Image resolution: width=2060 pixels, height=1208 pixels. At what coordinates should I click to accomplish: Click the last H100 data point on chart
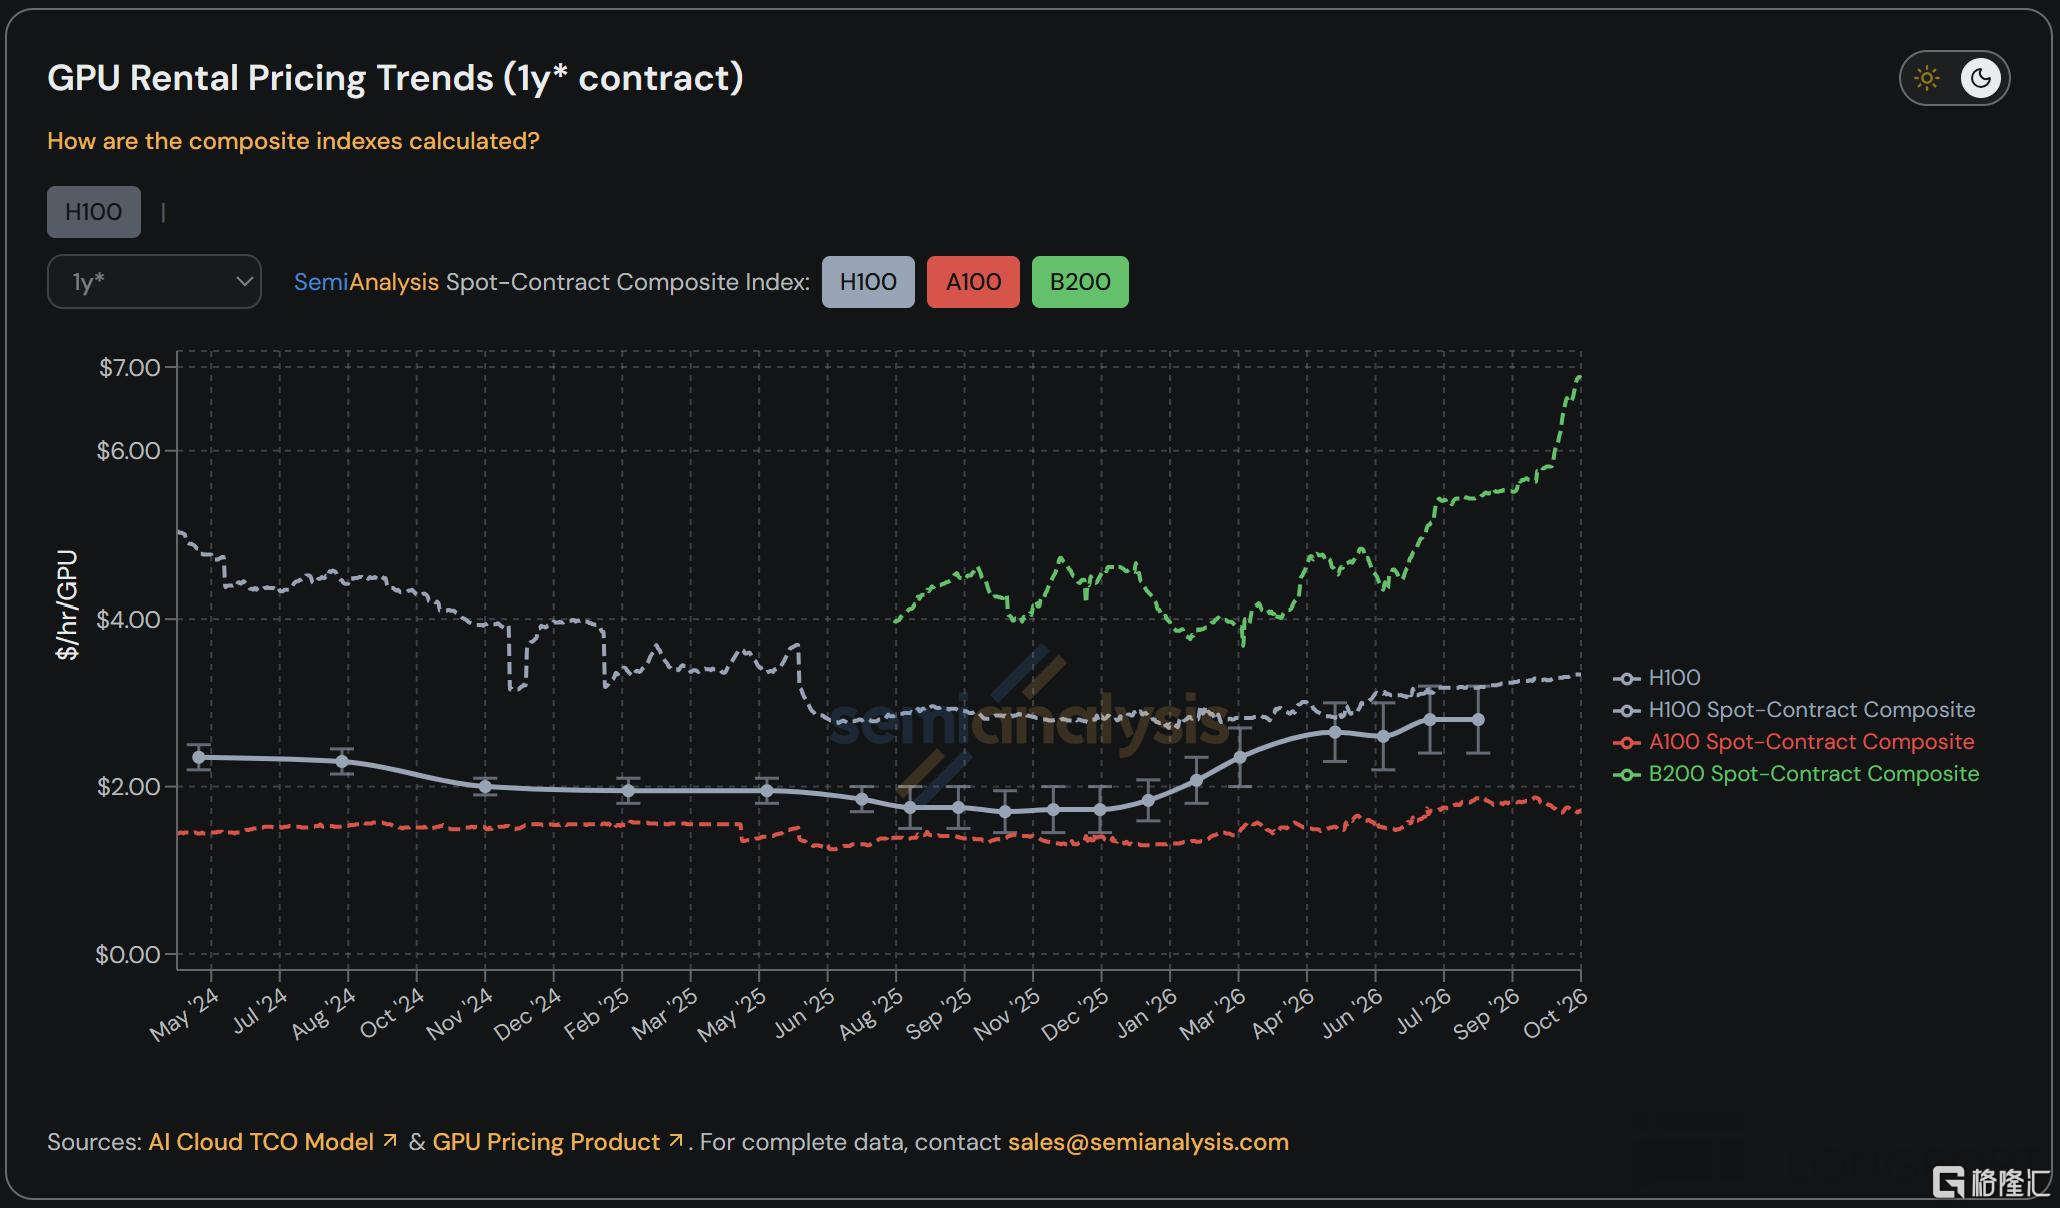(1478, 720)
